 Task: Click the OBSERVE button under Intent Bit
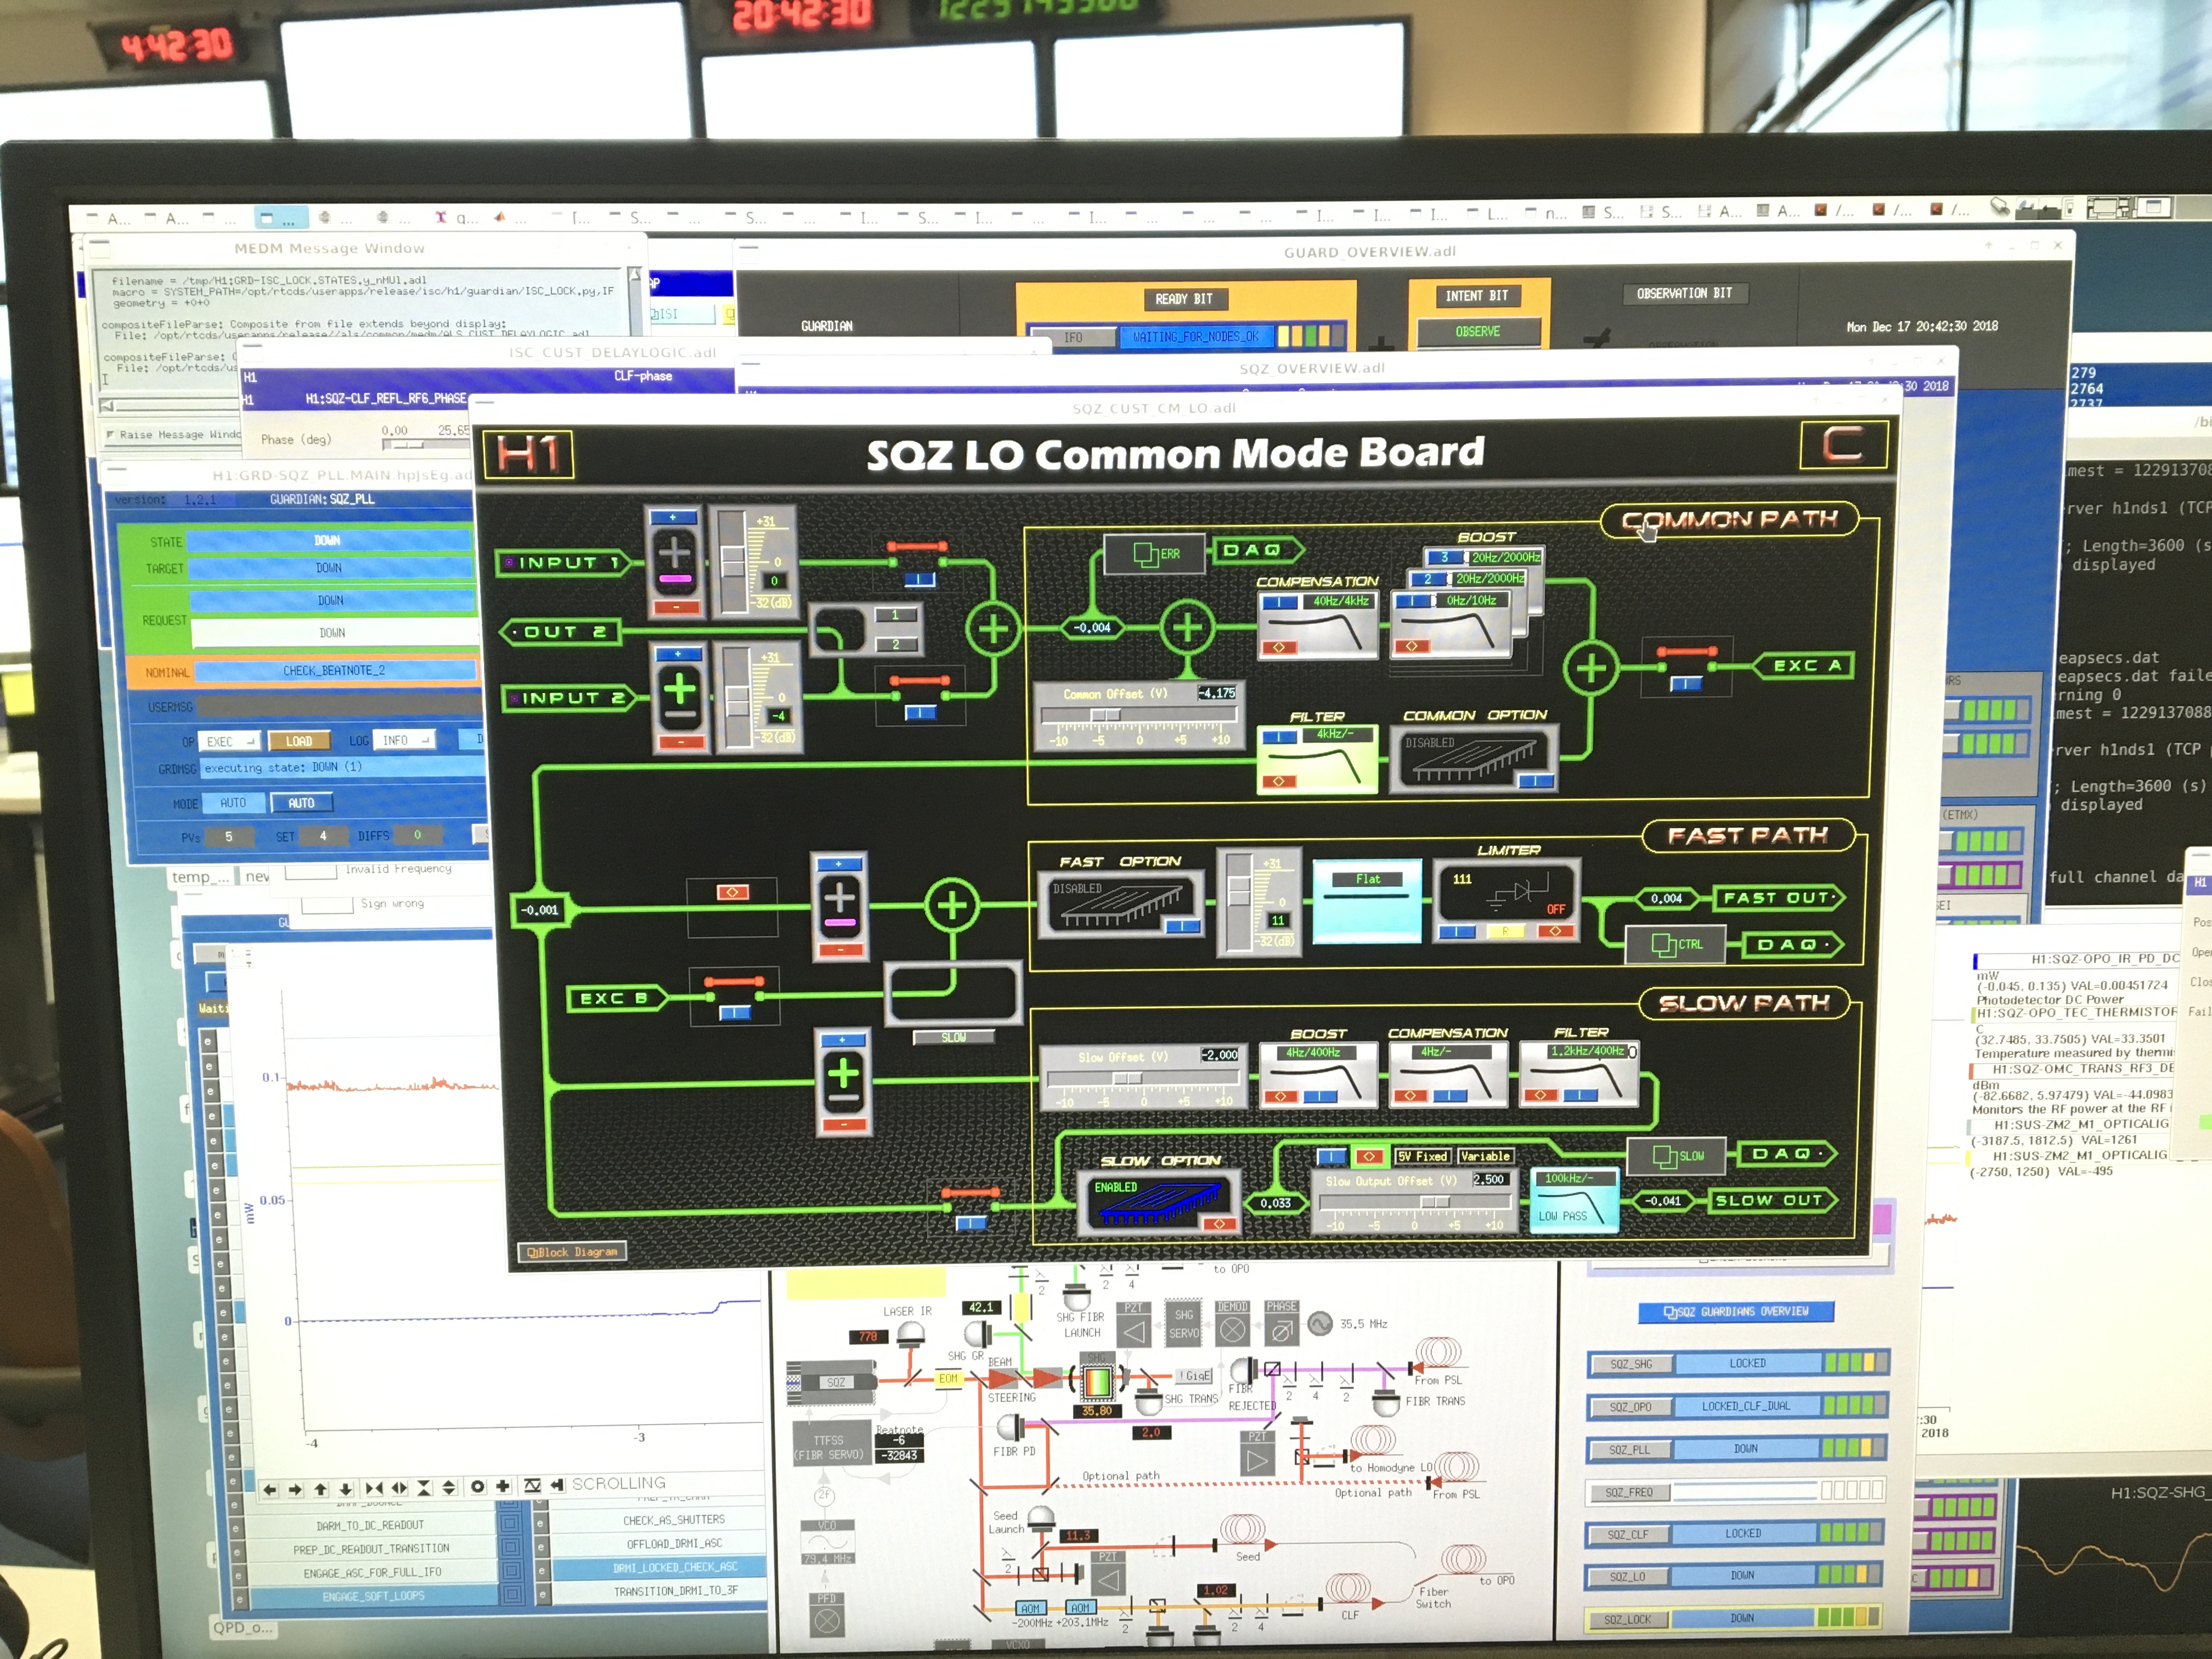[1478, 332]
